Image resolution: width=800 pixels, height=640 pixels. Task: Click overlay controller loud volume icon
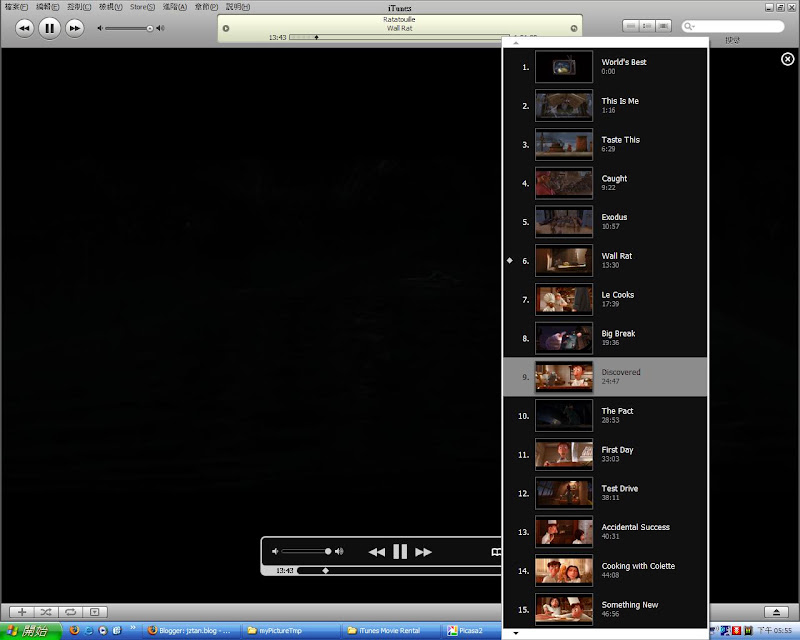[x=339, y=551]
